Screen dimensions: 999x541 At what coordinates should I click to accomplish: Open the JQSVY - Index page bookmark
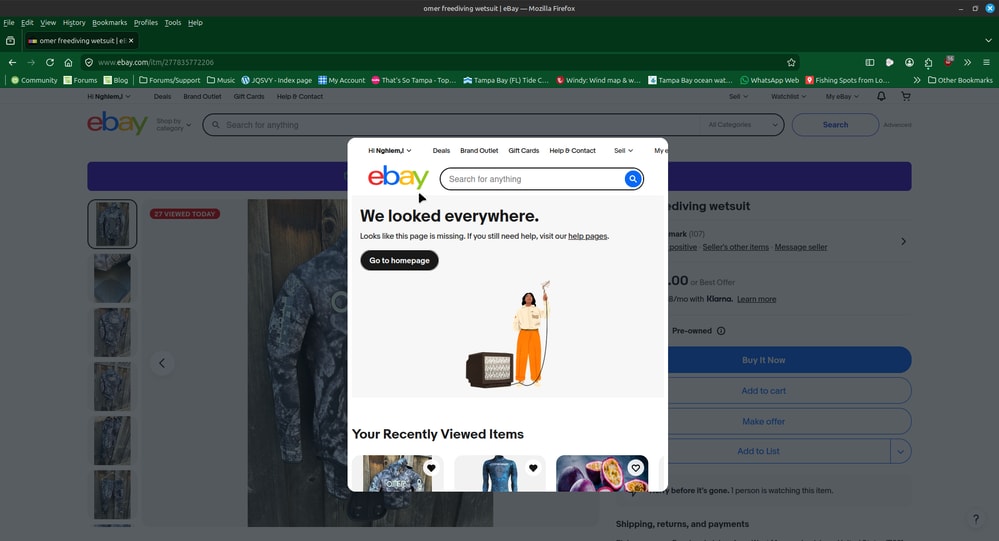point(277,80)
